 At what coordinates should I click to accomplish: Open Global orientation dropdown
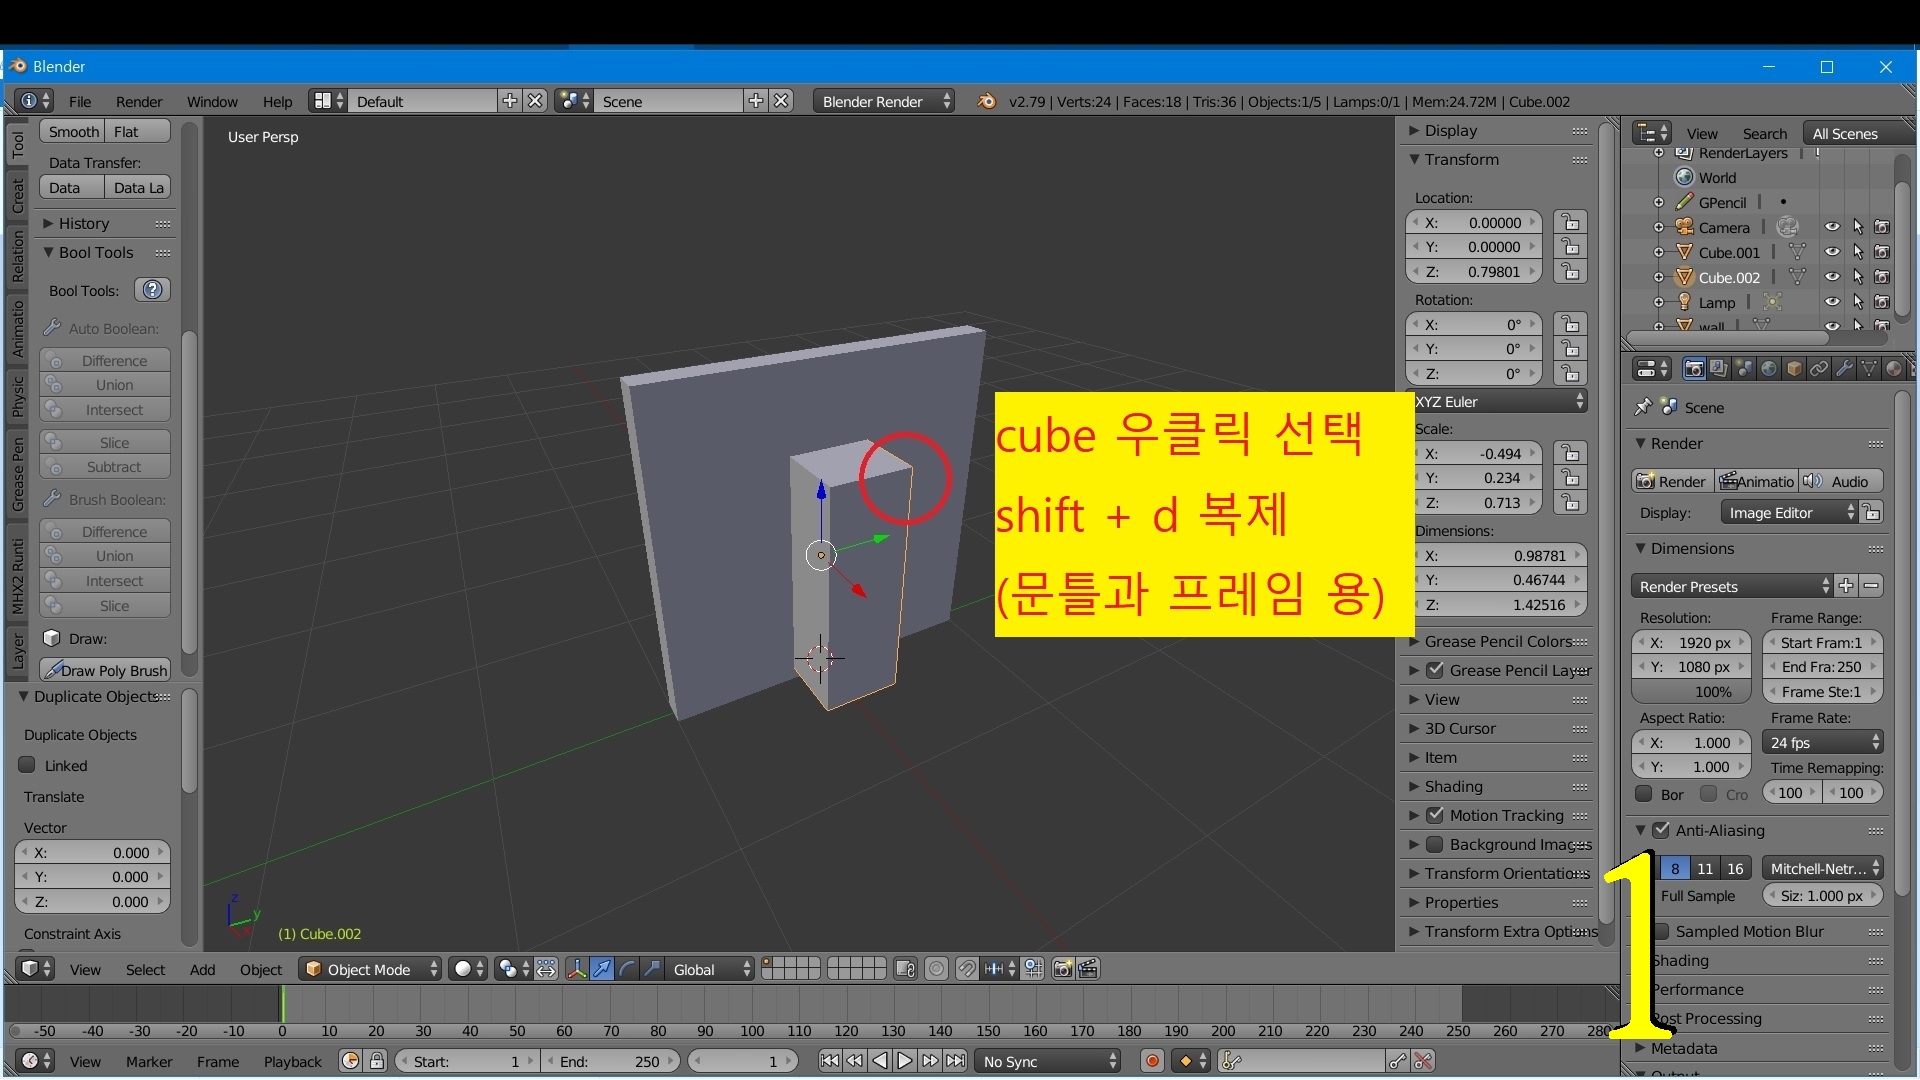[x=710, y=969]
